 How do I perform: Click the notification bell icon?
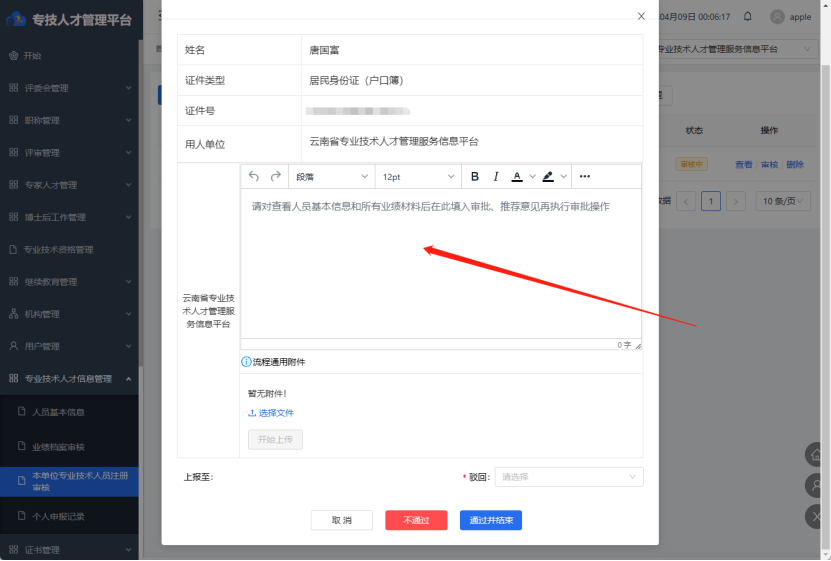click(x=748, y=17)
